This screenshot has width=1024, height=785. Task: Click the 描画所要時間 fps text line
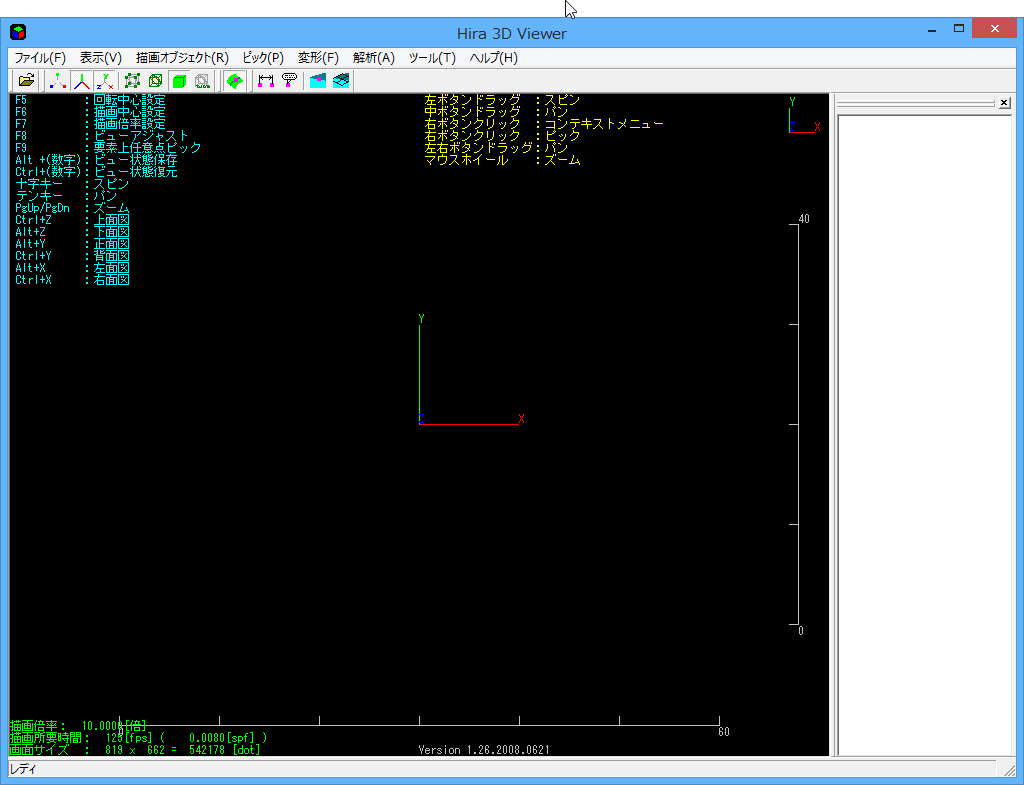point(138,737)
